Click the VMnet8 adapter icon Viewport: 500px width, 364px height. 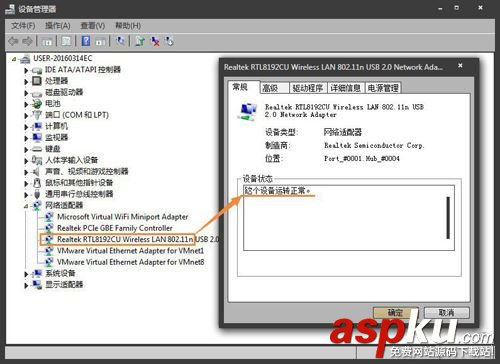coord(49,262)
